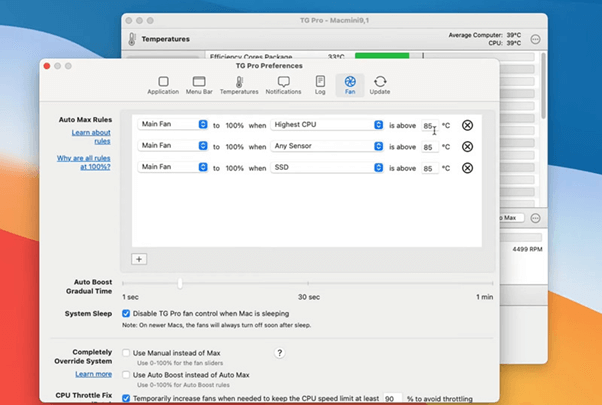Switch to the Temperatures preferences tab
This screenshot has height=405, width=602.
[x=239, y=85]
